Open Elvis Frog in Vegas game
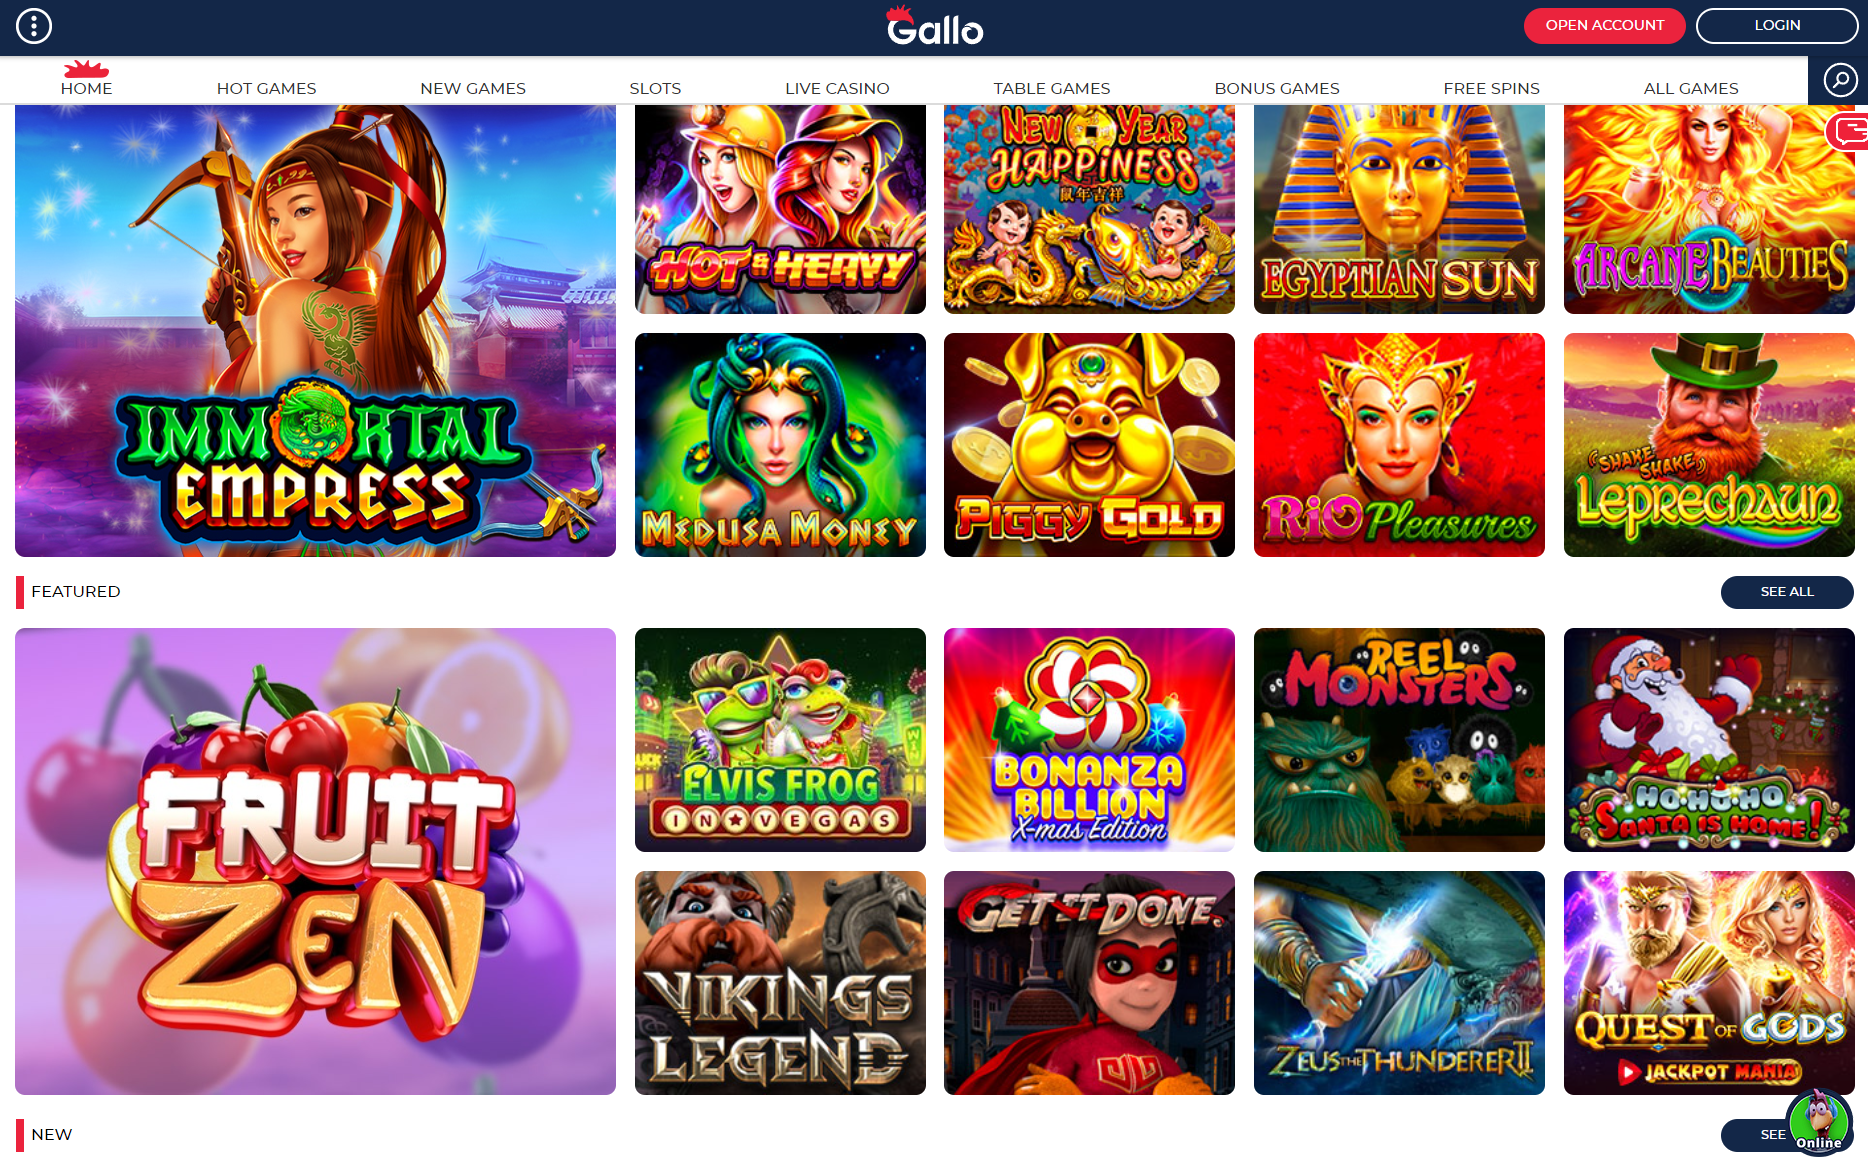Screen dimensions: 1868x1164 point(780,740)
